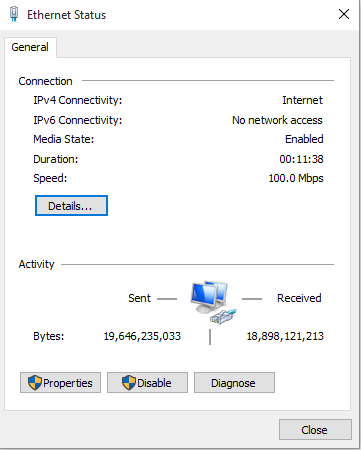Close the Ethernet Status dialog with Close button

[x=315, y=430]
